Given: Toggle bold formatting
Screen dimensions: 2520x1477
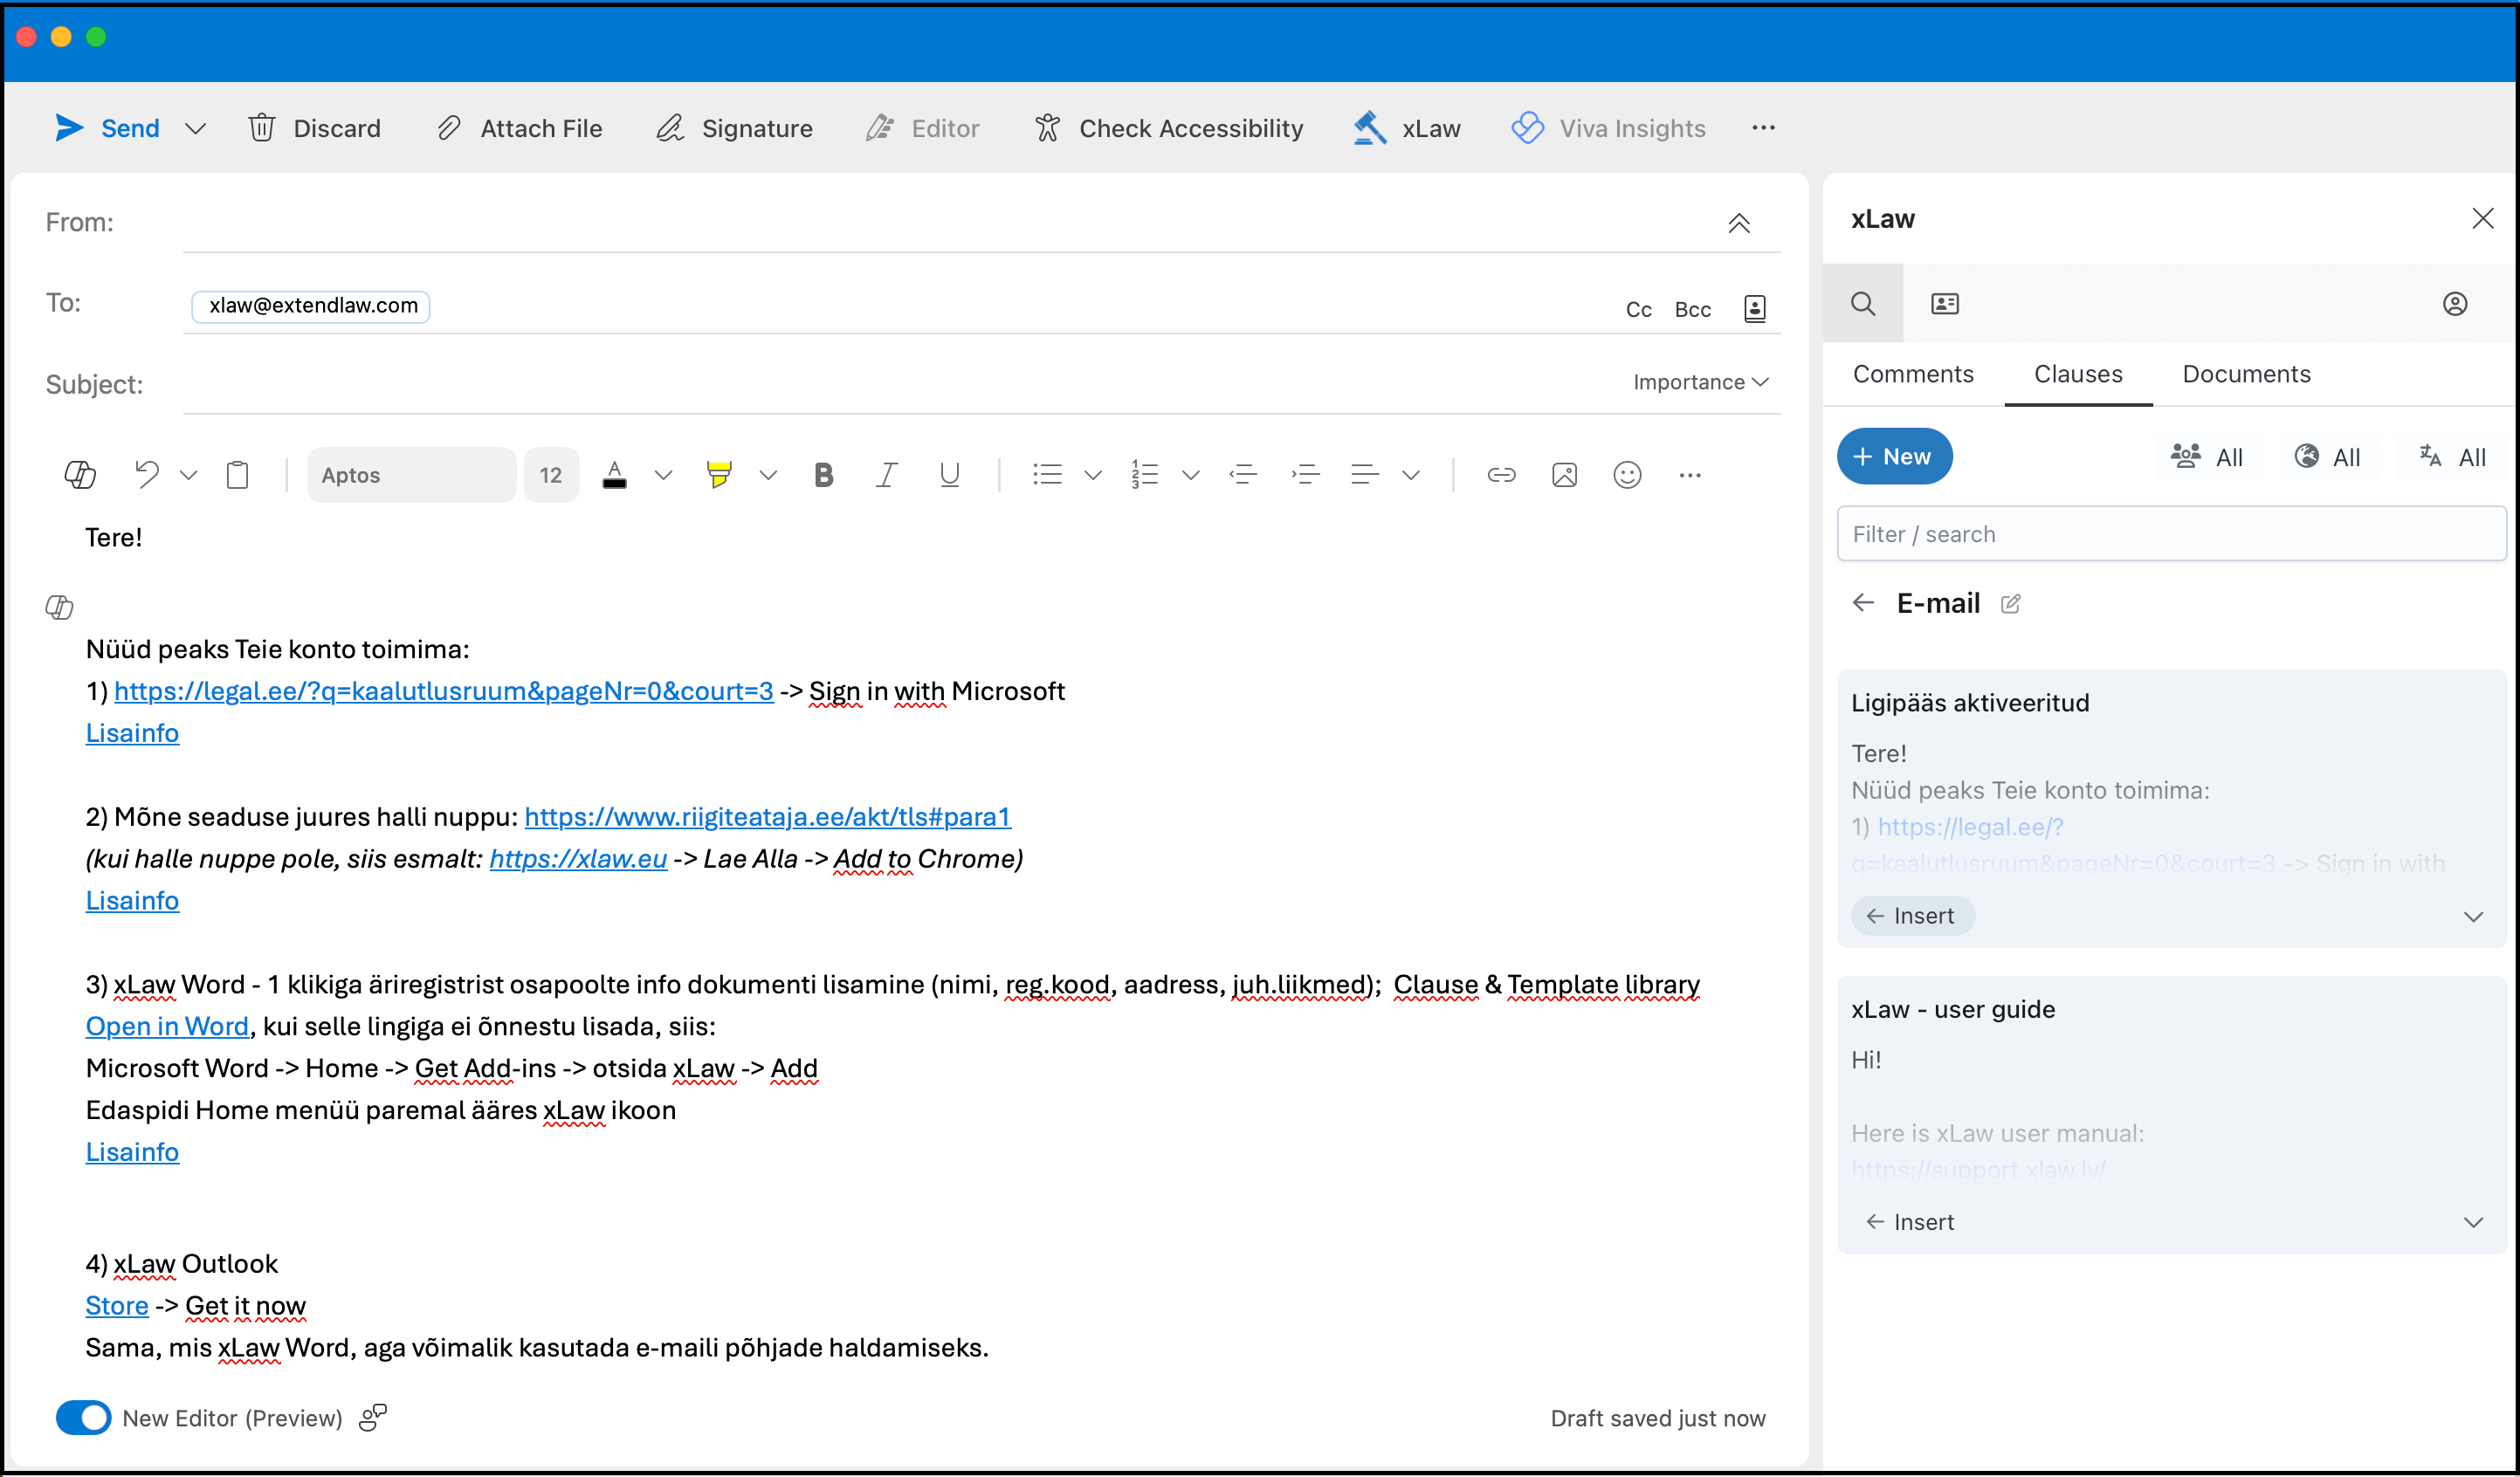Looking at the screenshot, I should pyautogui.click(x=823, y=475).
